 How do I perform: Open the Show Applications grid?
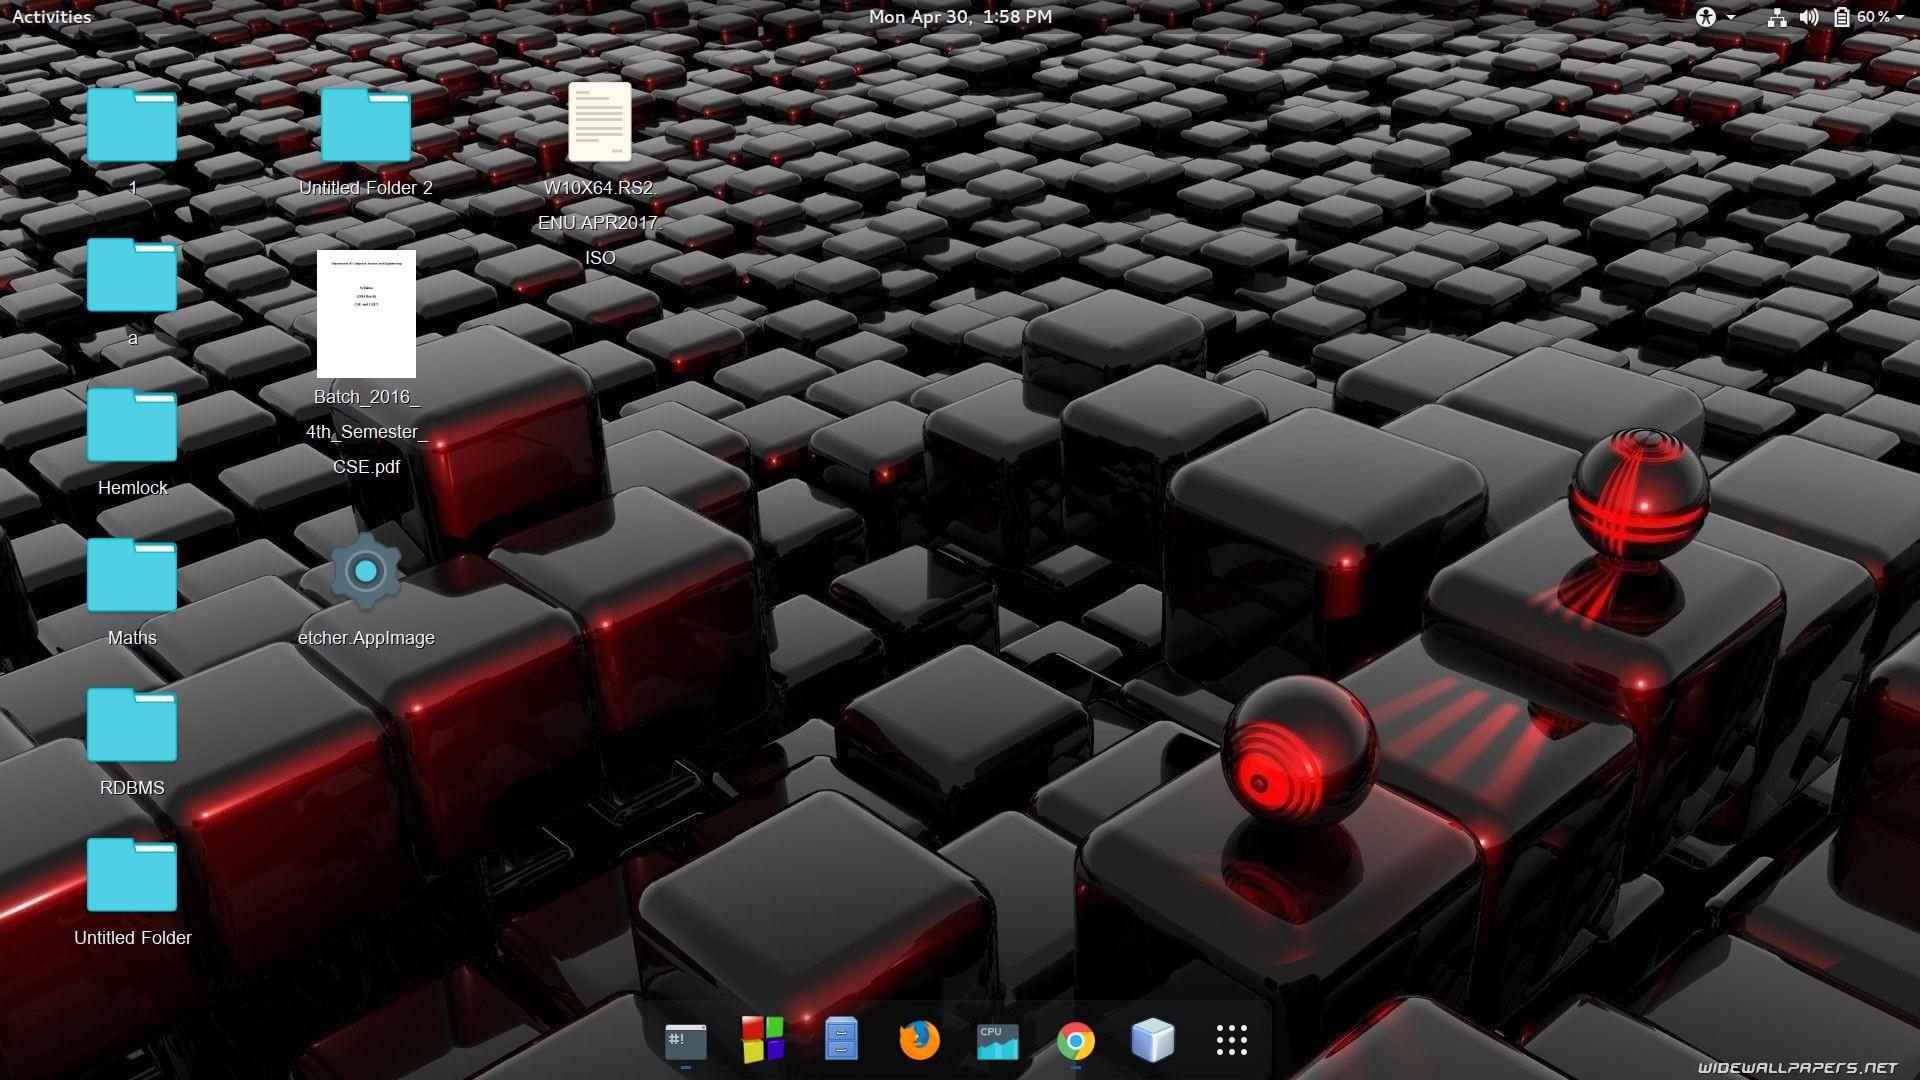tap(1231, 1040)
